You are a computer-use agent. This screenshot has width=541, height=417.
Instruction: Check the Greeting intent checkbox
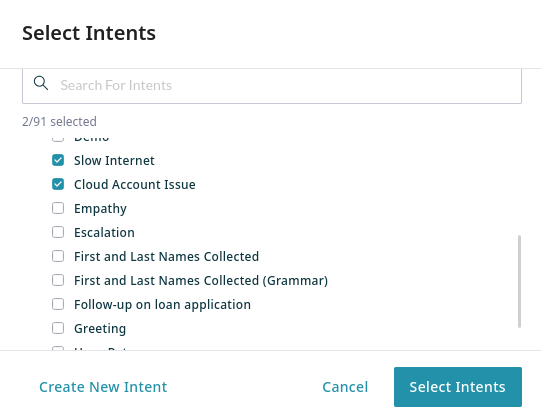pos(58,328)
